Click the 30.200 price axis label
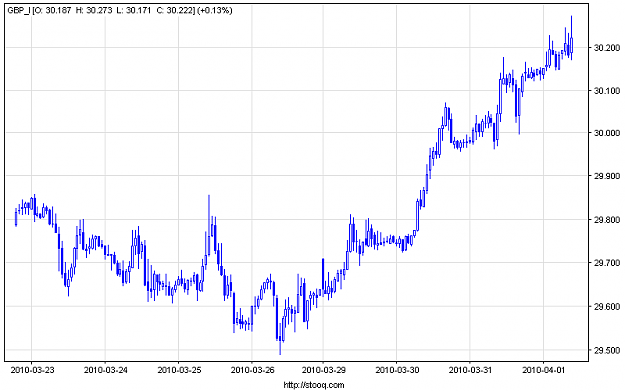 point(607,48)
